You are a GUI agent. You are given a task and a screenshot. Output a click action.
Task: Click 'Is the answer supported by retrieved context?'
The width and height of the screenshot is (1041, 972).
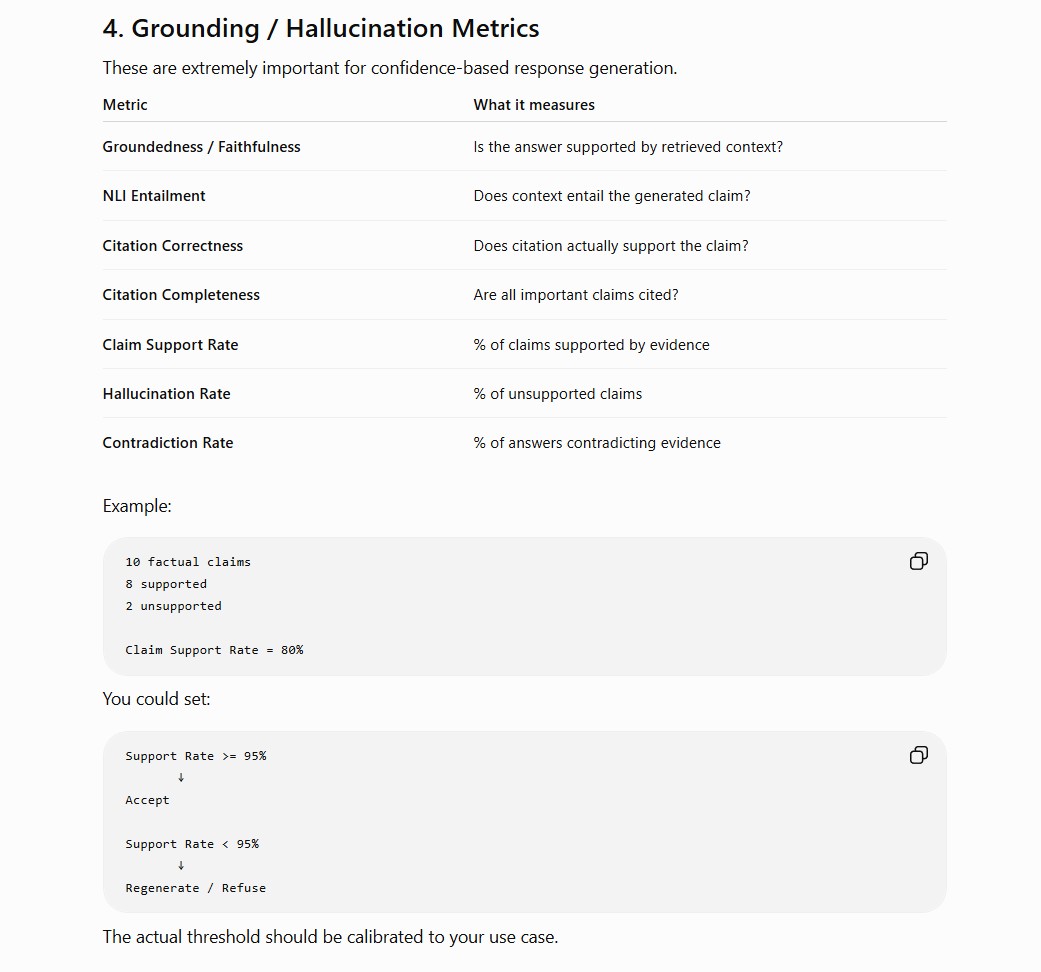point(628,147)
